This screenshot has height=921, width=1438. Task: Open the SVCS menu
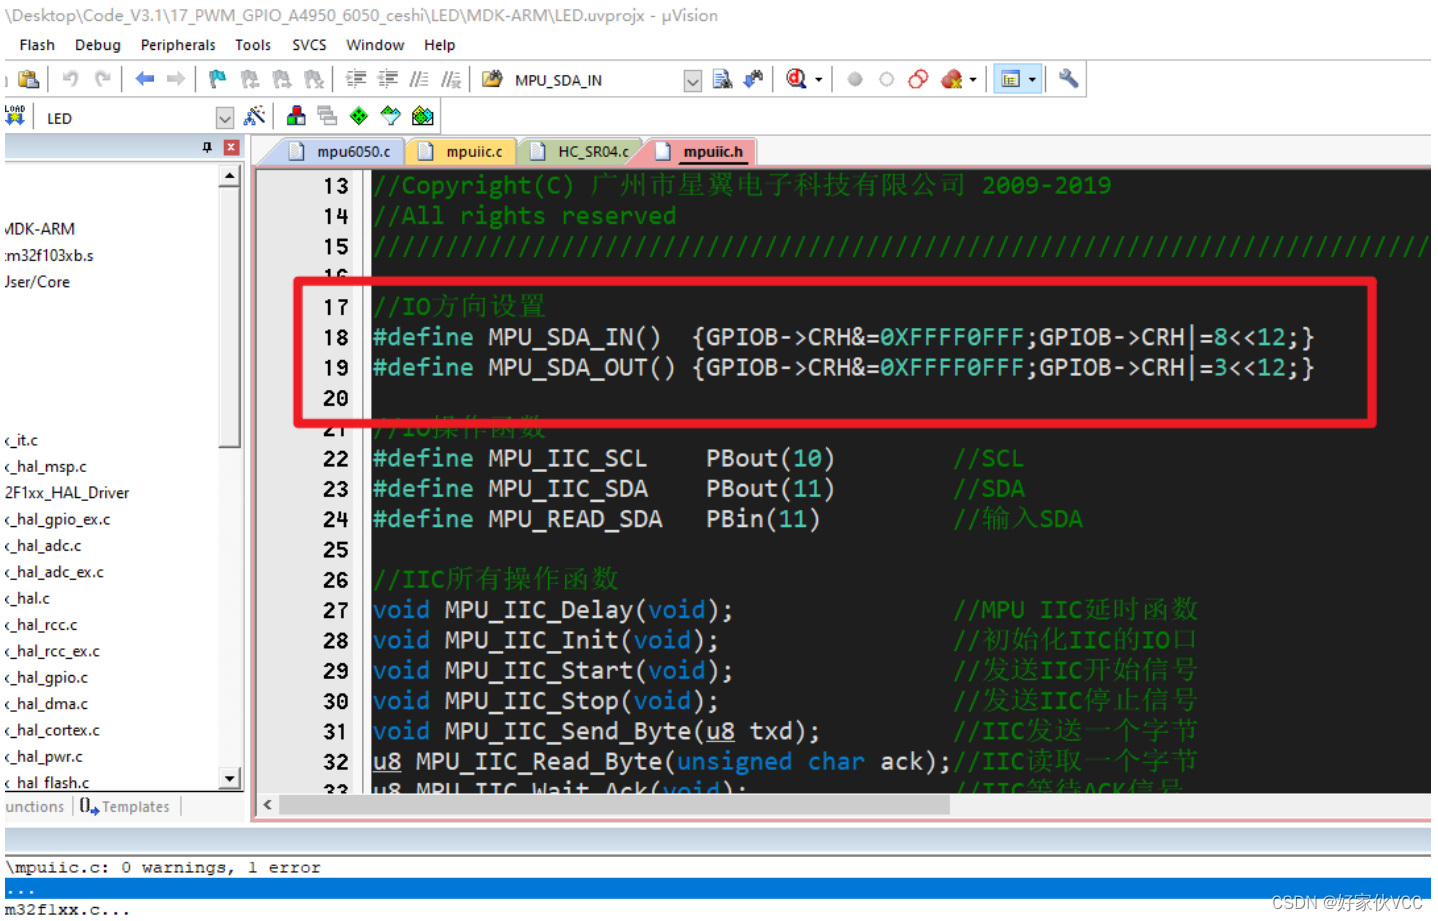(x=309, y=45)
